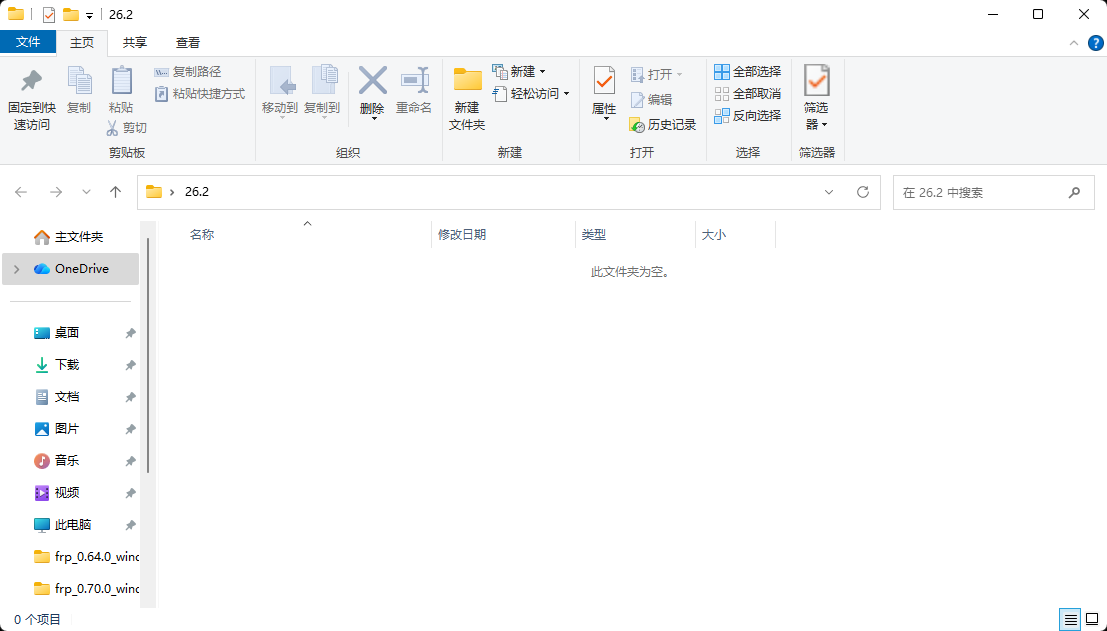Open the Copy to menu in Organize group
The image size is (1107, 631).
tap(323, 92)
